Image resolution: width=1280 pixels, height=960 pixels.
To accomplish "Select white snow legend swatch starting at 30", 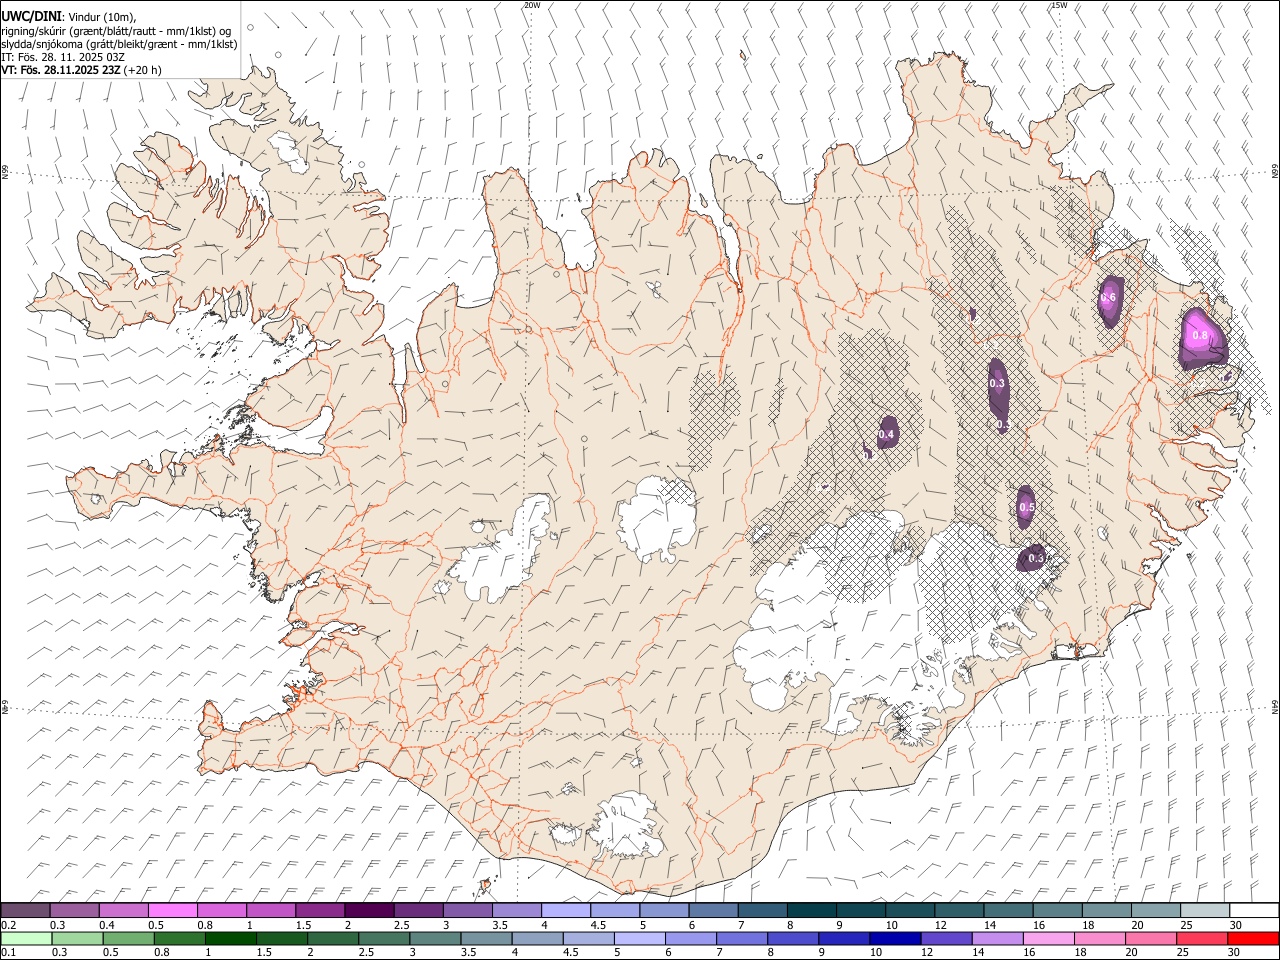I will (1254, 911).
